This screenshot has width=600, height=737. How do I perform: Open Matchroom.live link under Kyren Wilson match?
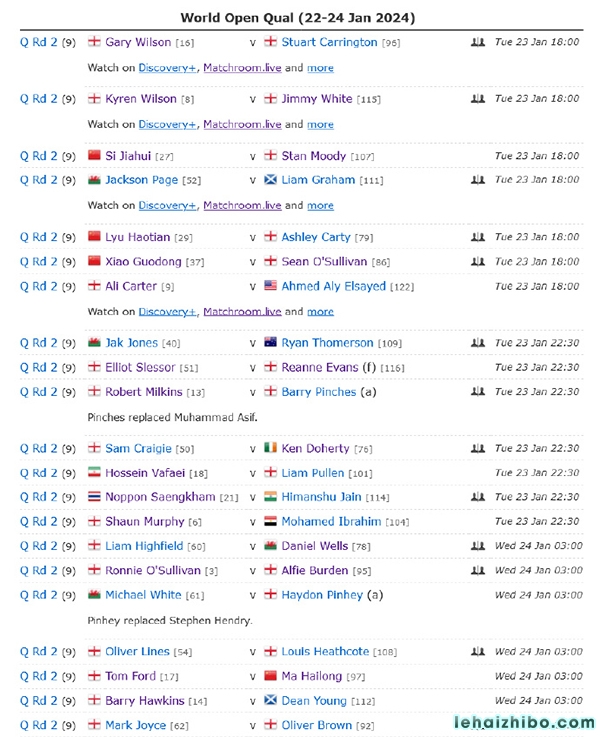click(x=242, y=125)
